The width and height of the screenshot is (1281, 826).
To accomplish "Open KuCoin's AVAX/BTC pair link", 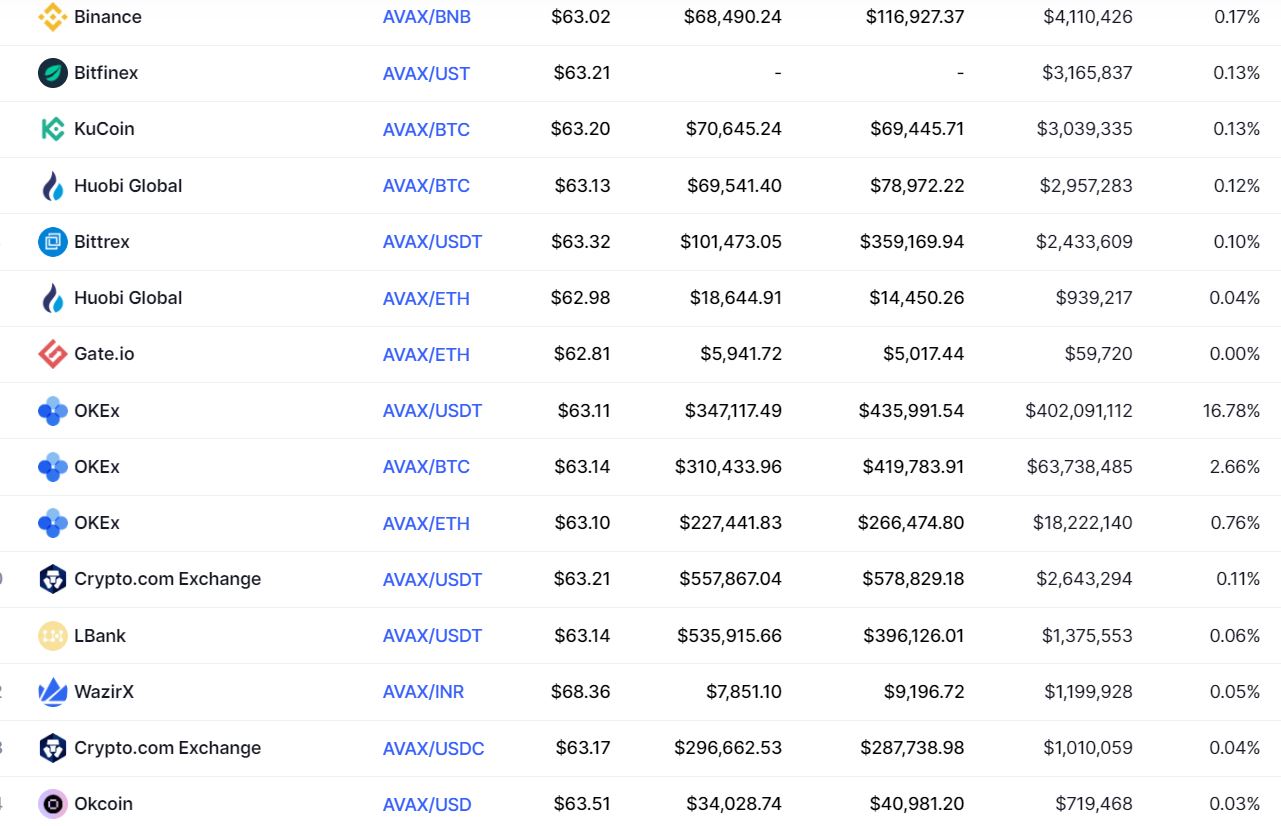I will [x=426, y=129].
